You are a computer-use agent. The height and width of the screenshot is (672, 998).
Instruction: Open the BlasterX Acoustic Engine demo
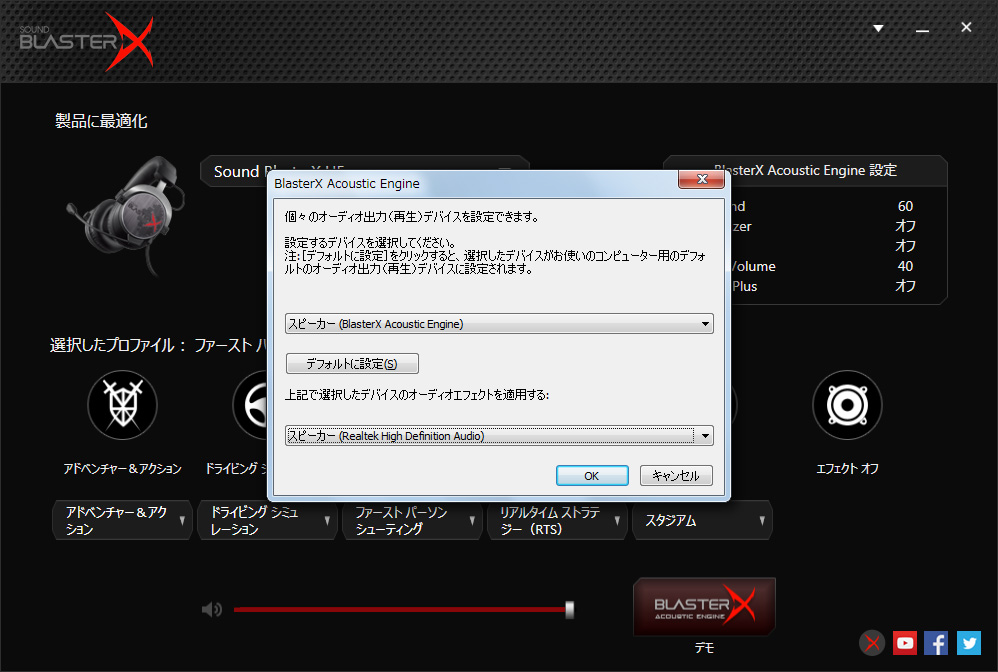705,606
